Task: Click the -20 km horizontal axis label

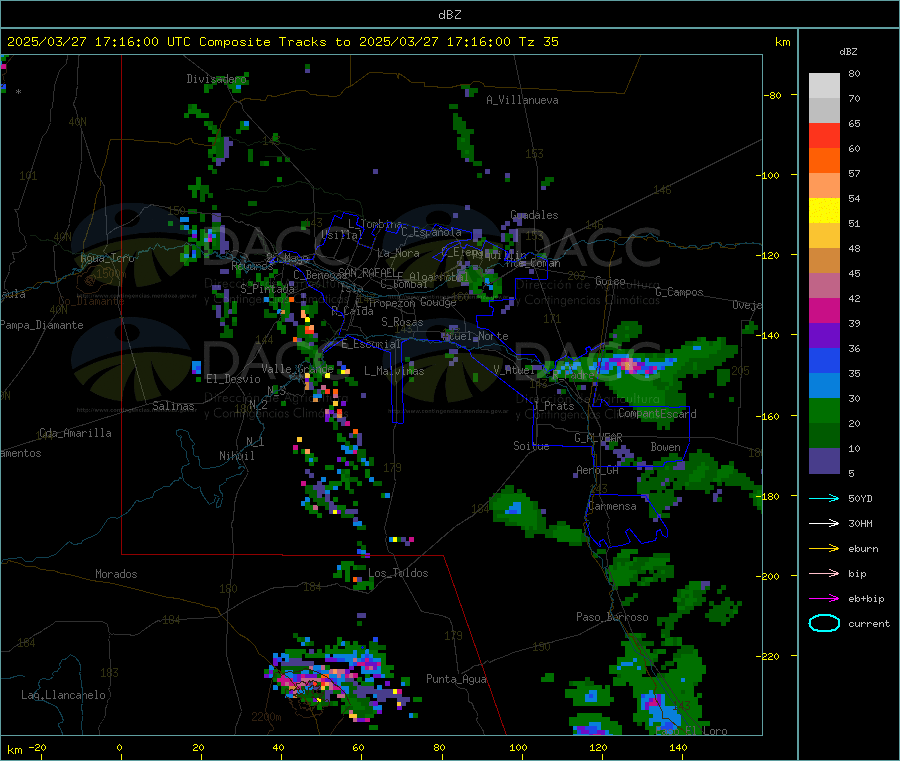Action: (x=37, y=747)
